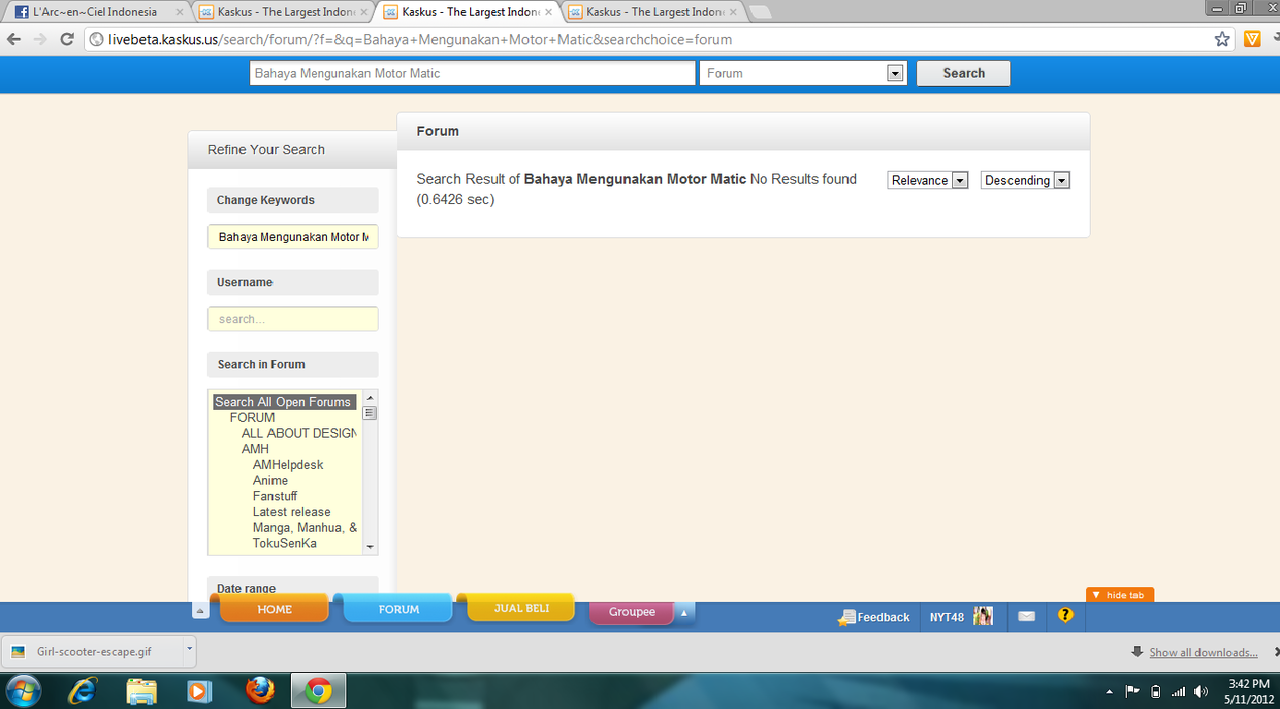
Task: Click the forum list scrollbar up arrow
Action: (370, 397)
